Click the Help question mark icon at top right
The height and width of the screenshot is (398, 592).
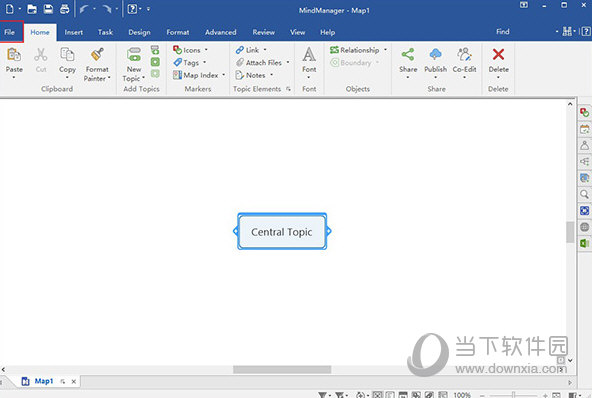click(x=586, y=32)
